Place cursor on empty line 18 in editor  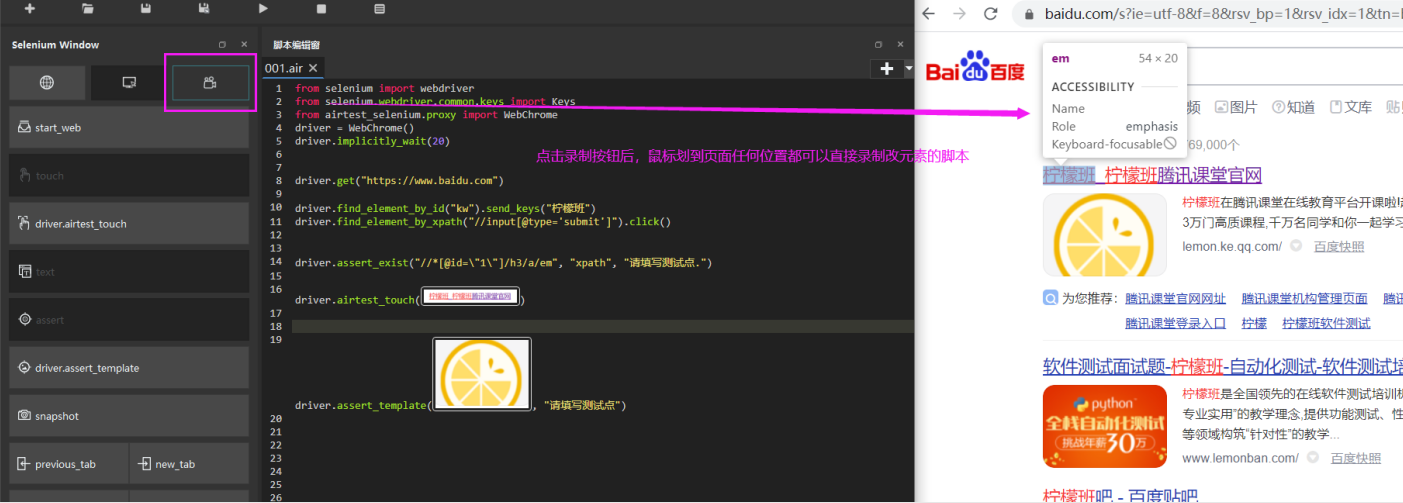coord(604,326)
